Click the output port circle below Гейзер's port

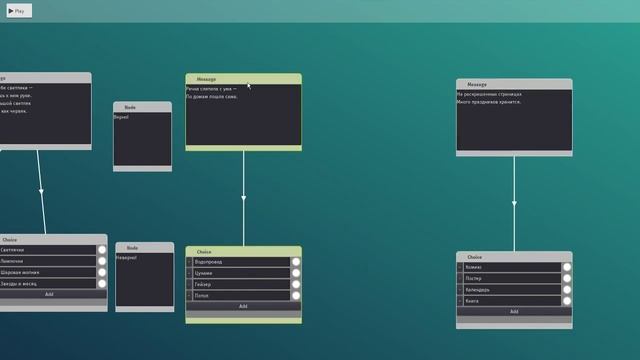[x=296, y=296]
